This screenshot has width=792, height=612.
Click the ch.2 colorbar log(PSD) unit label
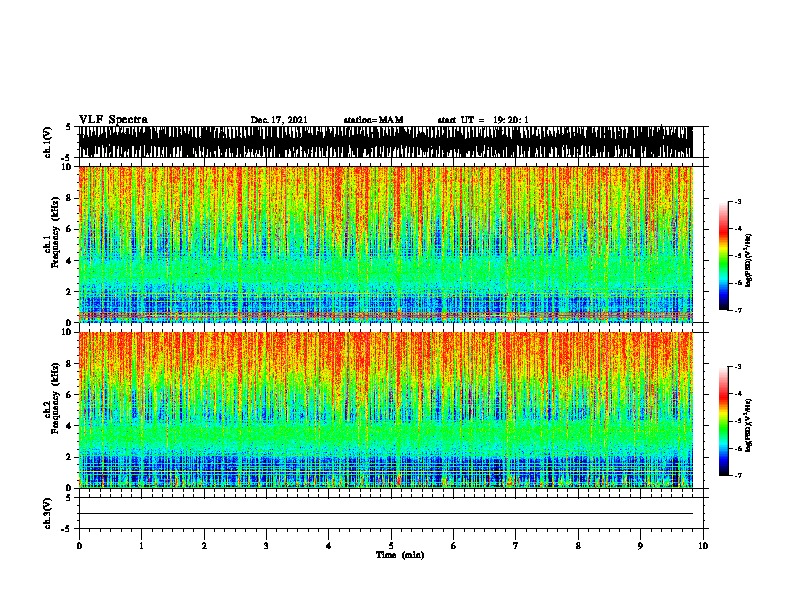(x=749, y=425)
